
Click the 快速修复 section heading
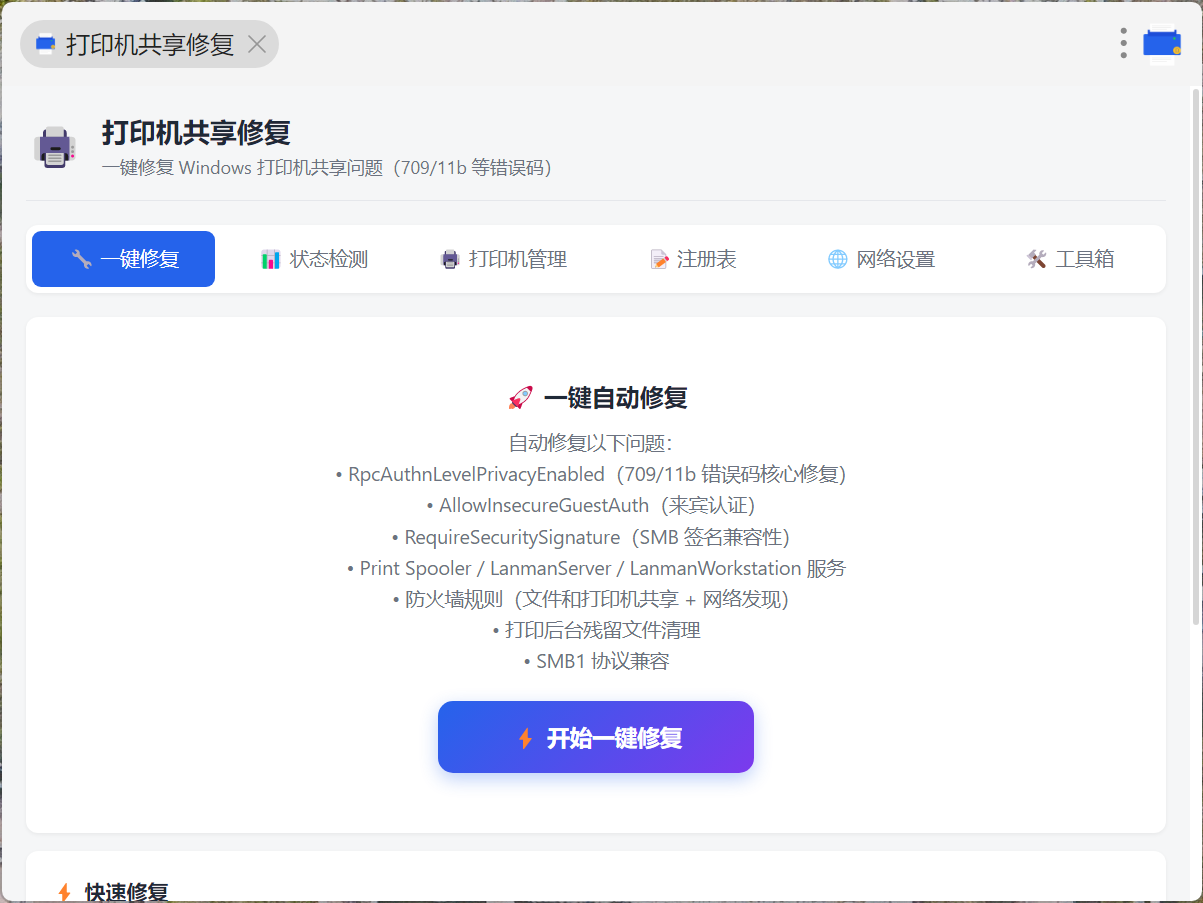click(x=126, y=892)
